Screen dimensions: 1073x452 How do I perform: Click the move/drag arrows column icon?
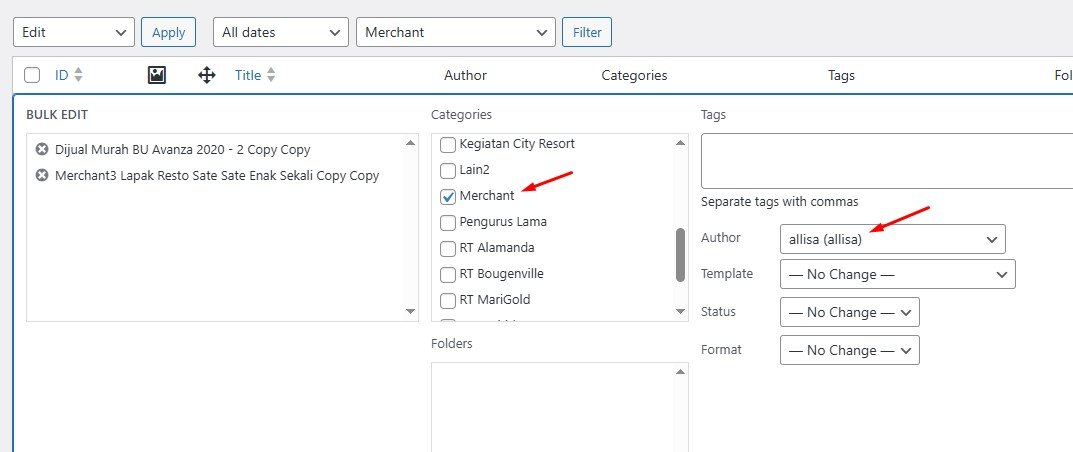pos(207,75)
